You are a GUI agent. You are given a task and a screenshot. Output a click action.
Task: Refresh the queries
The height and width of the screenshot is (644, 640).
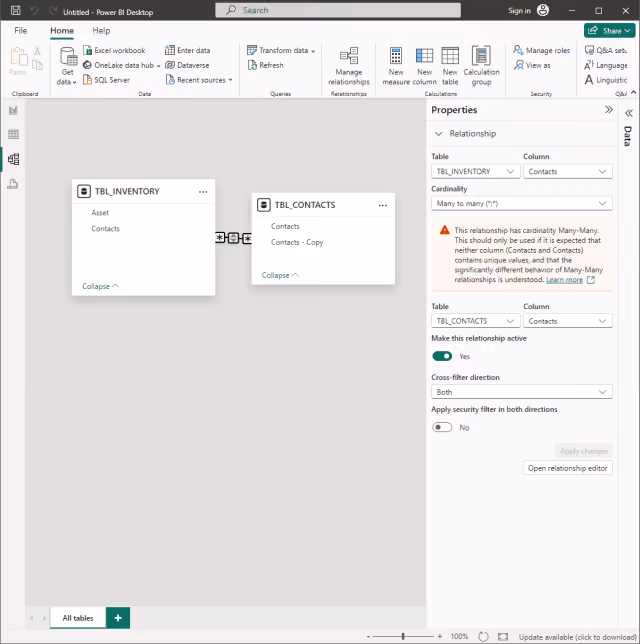point(266,65)
